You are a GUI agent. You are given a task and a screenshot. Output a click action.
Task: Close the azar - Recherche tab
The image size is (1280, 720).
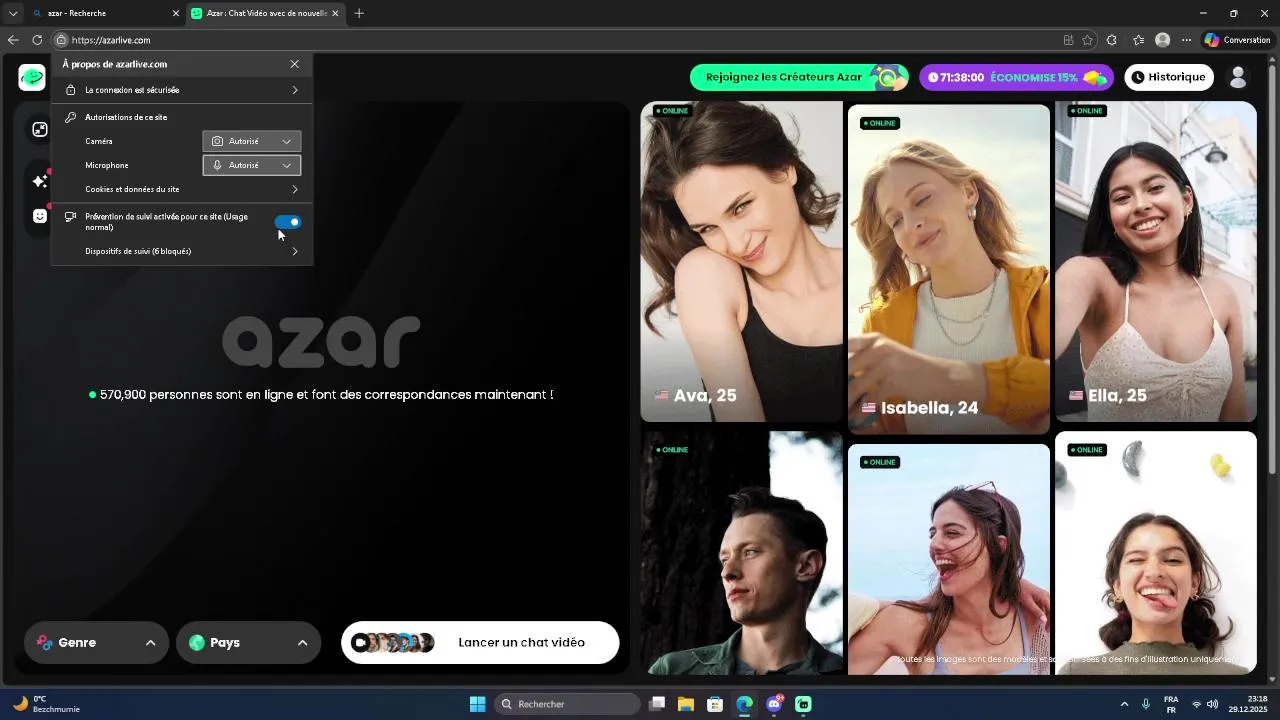pyautogui.click(x=176, y=13)
